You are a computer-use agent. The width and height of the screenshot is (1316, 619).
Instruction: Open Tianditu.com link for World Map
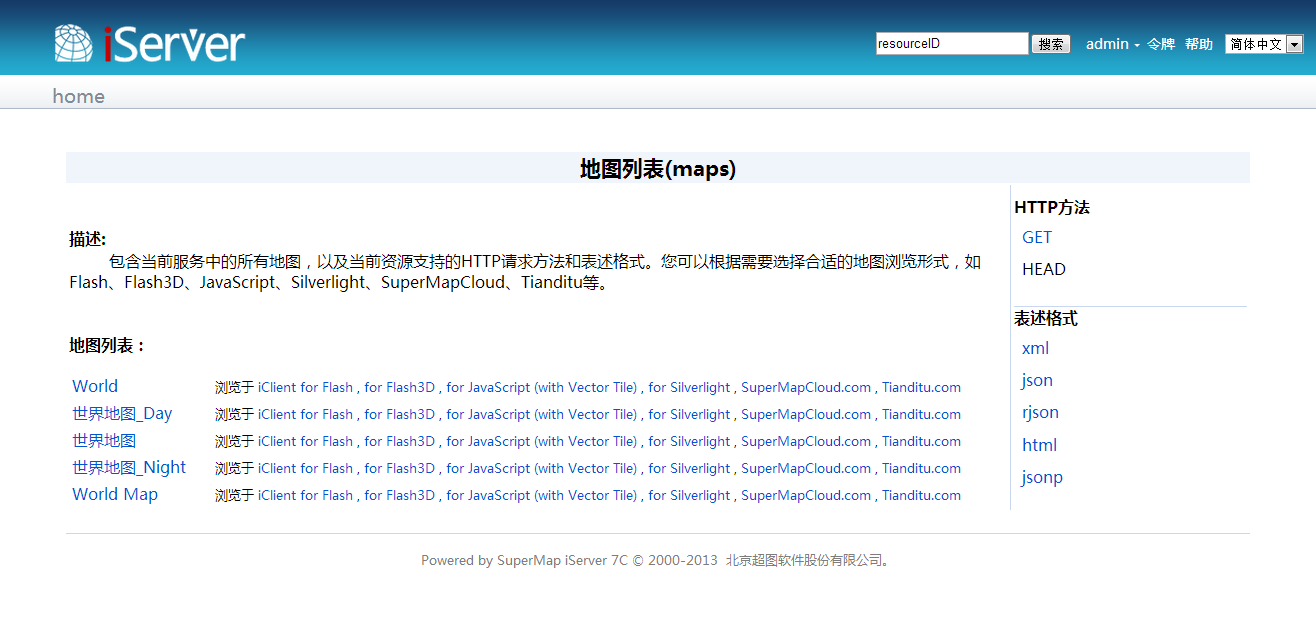[x=921, y=495]
